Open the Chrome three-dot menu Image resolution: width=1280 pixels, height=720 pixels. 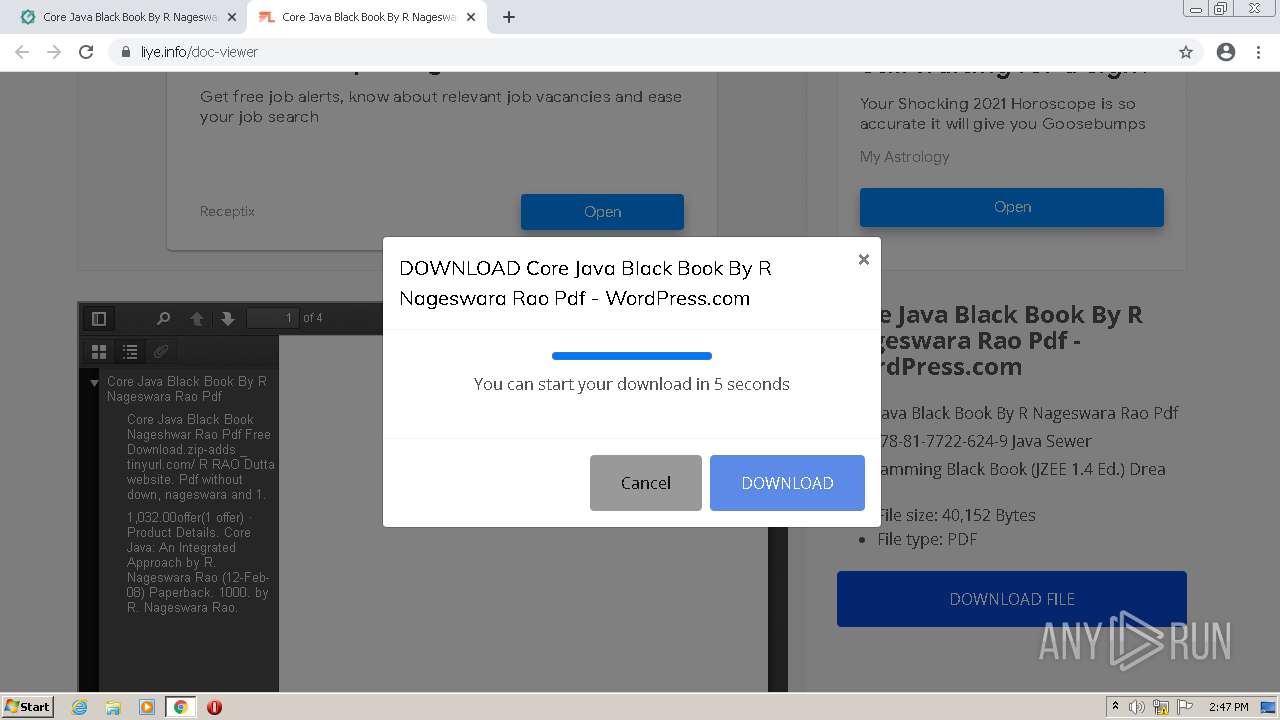tap(1258, 52)
